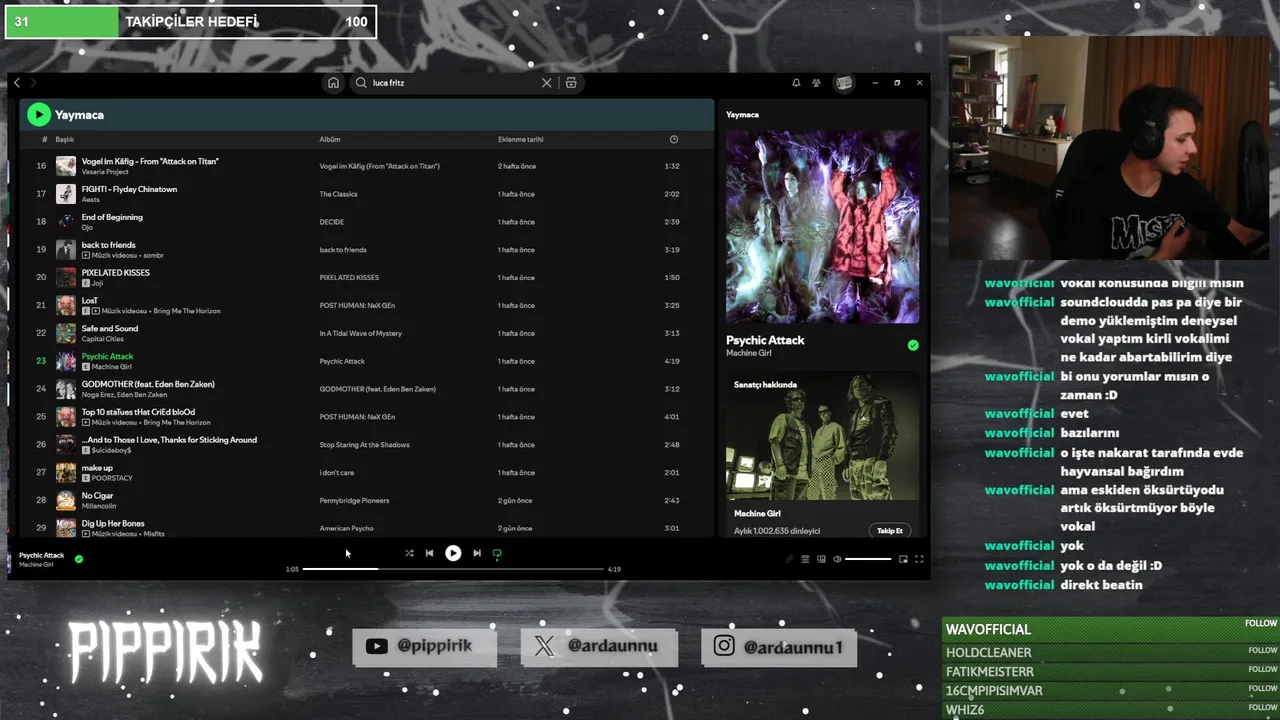Viewport: 1280px width, 720px height.
Task: Open the Psychic Attack cover art
Action: point(822,227)
